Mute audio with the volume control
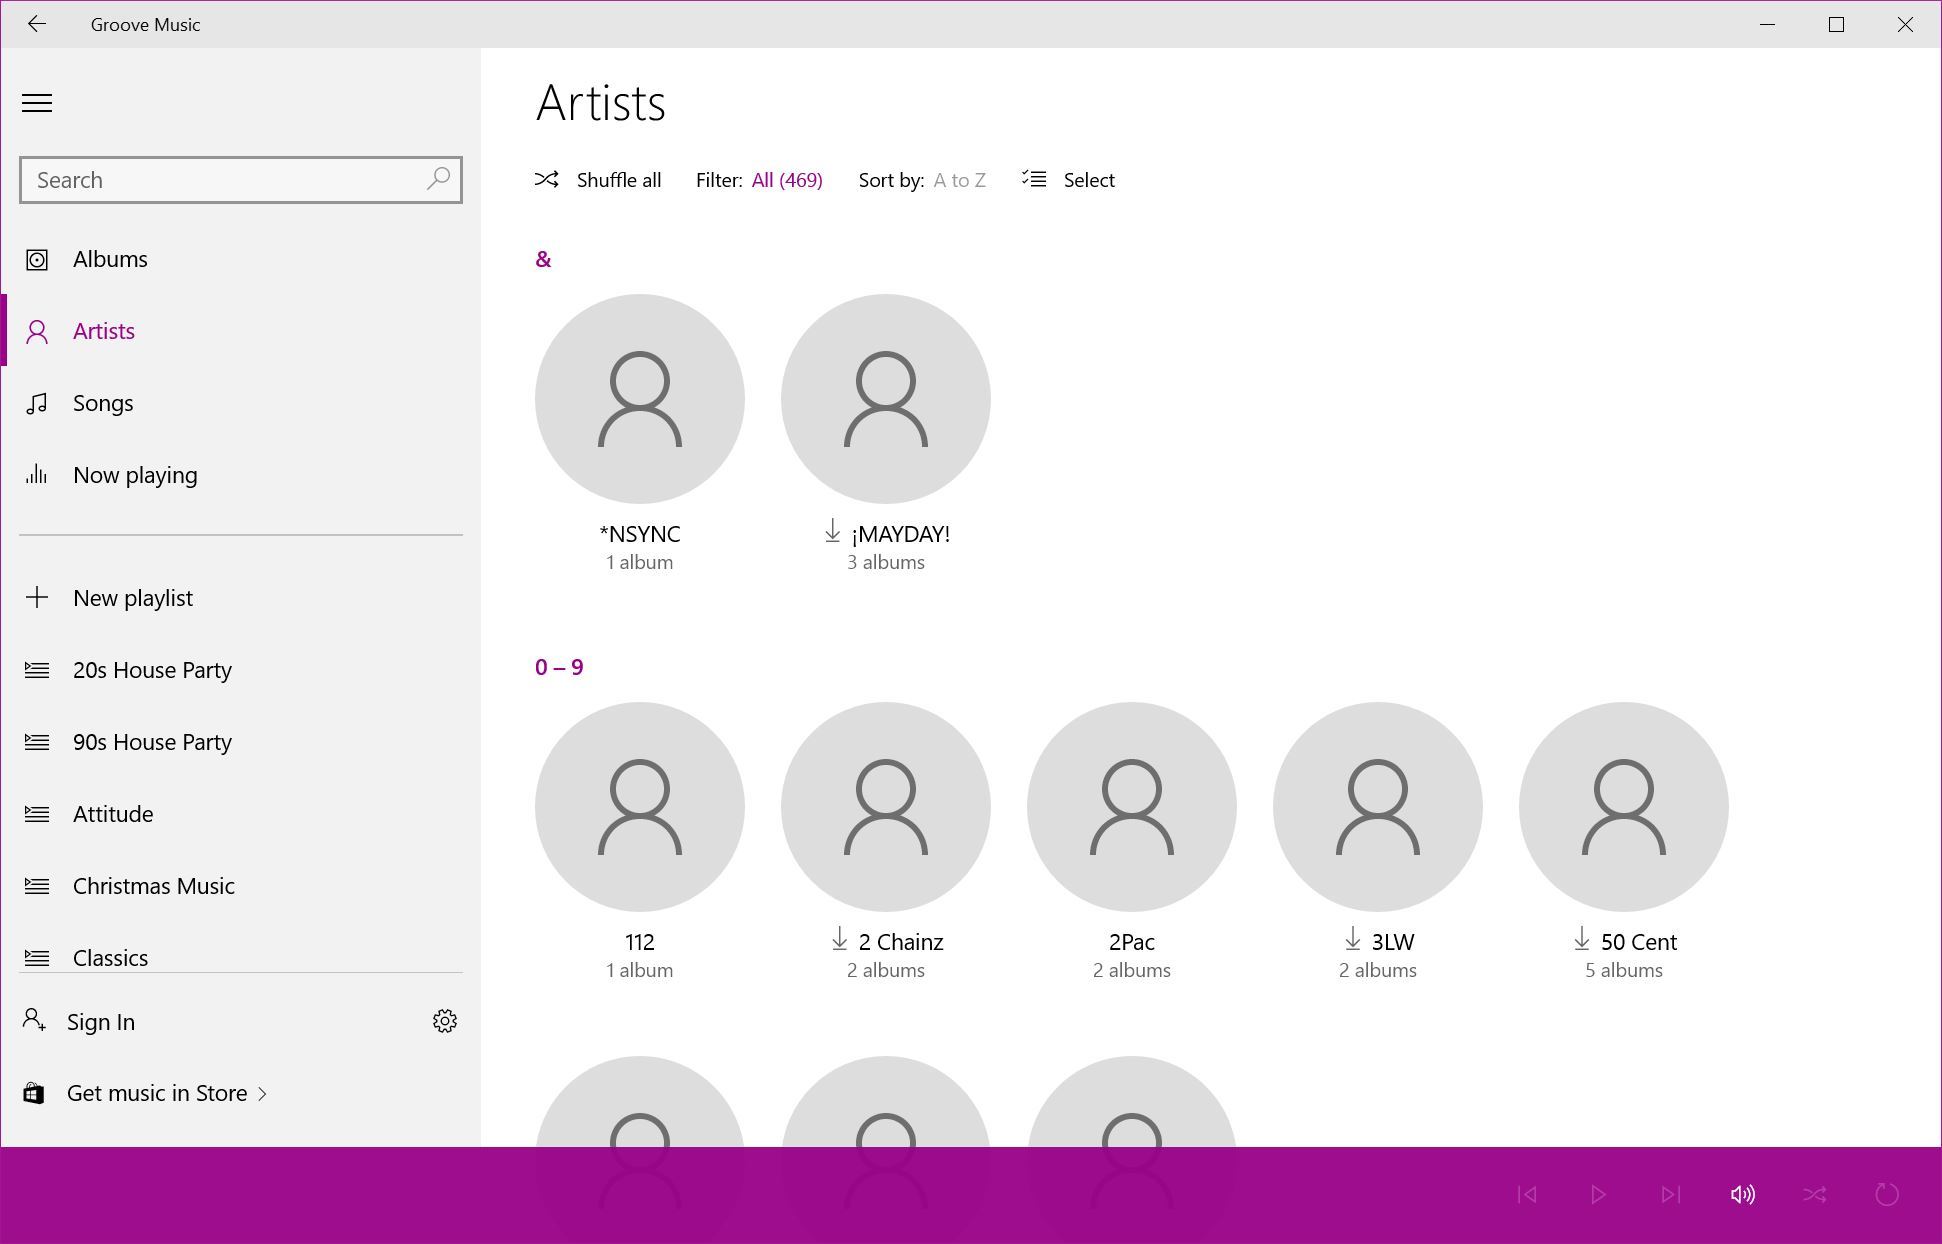 point(1743,1193)
